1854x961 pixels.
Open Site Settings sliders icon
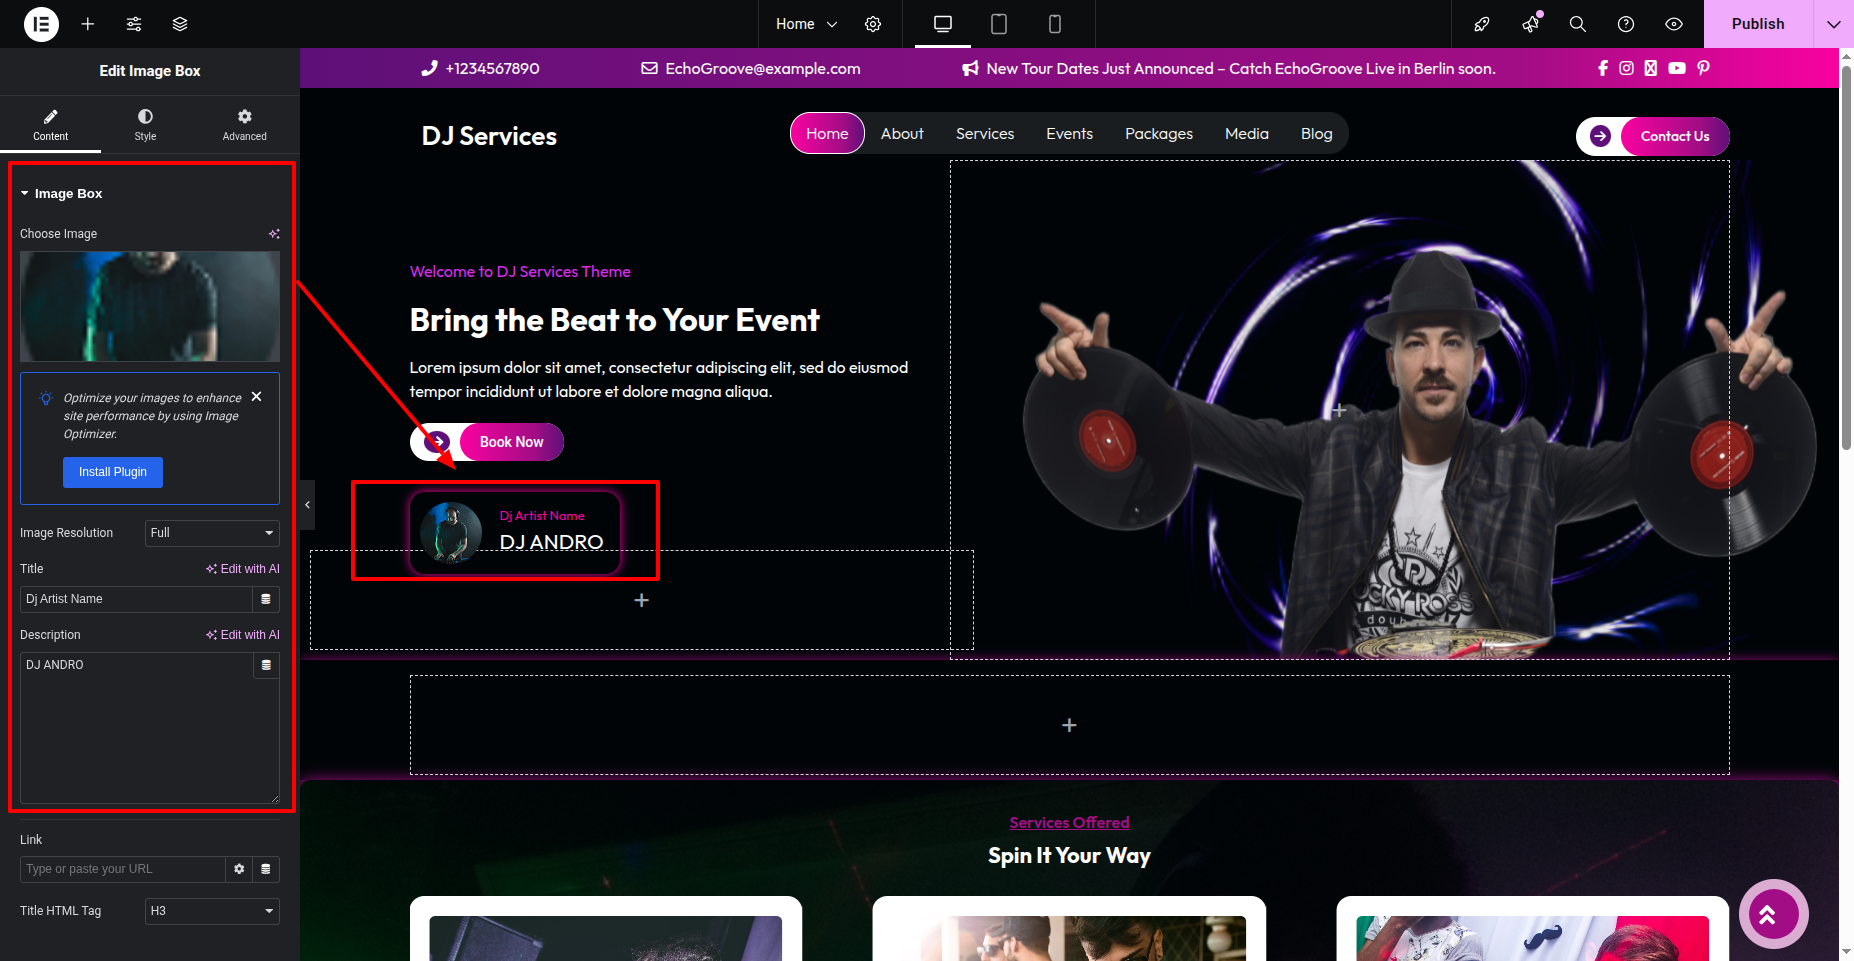134,24
